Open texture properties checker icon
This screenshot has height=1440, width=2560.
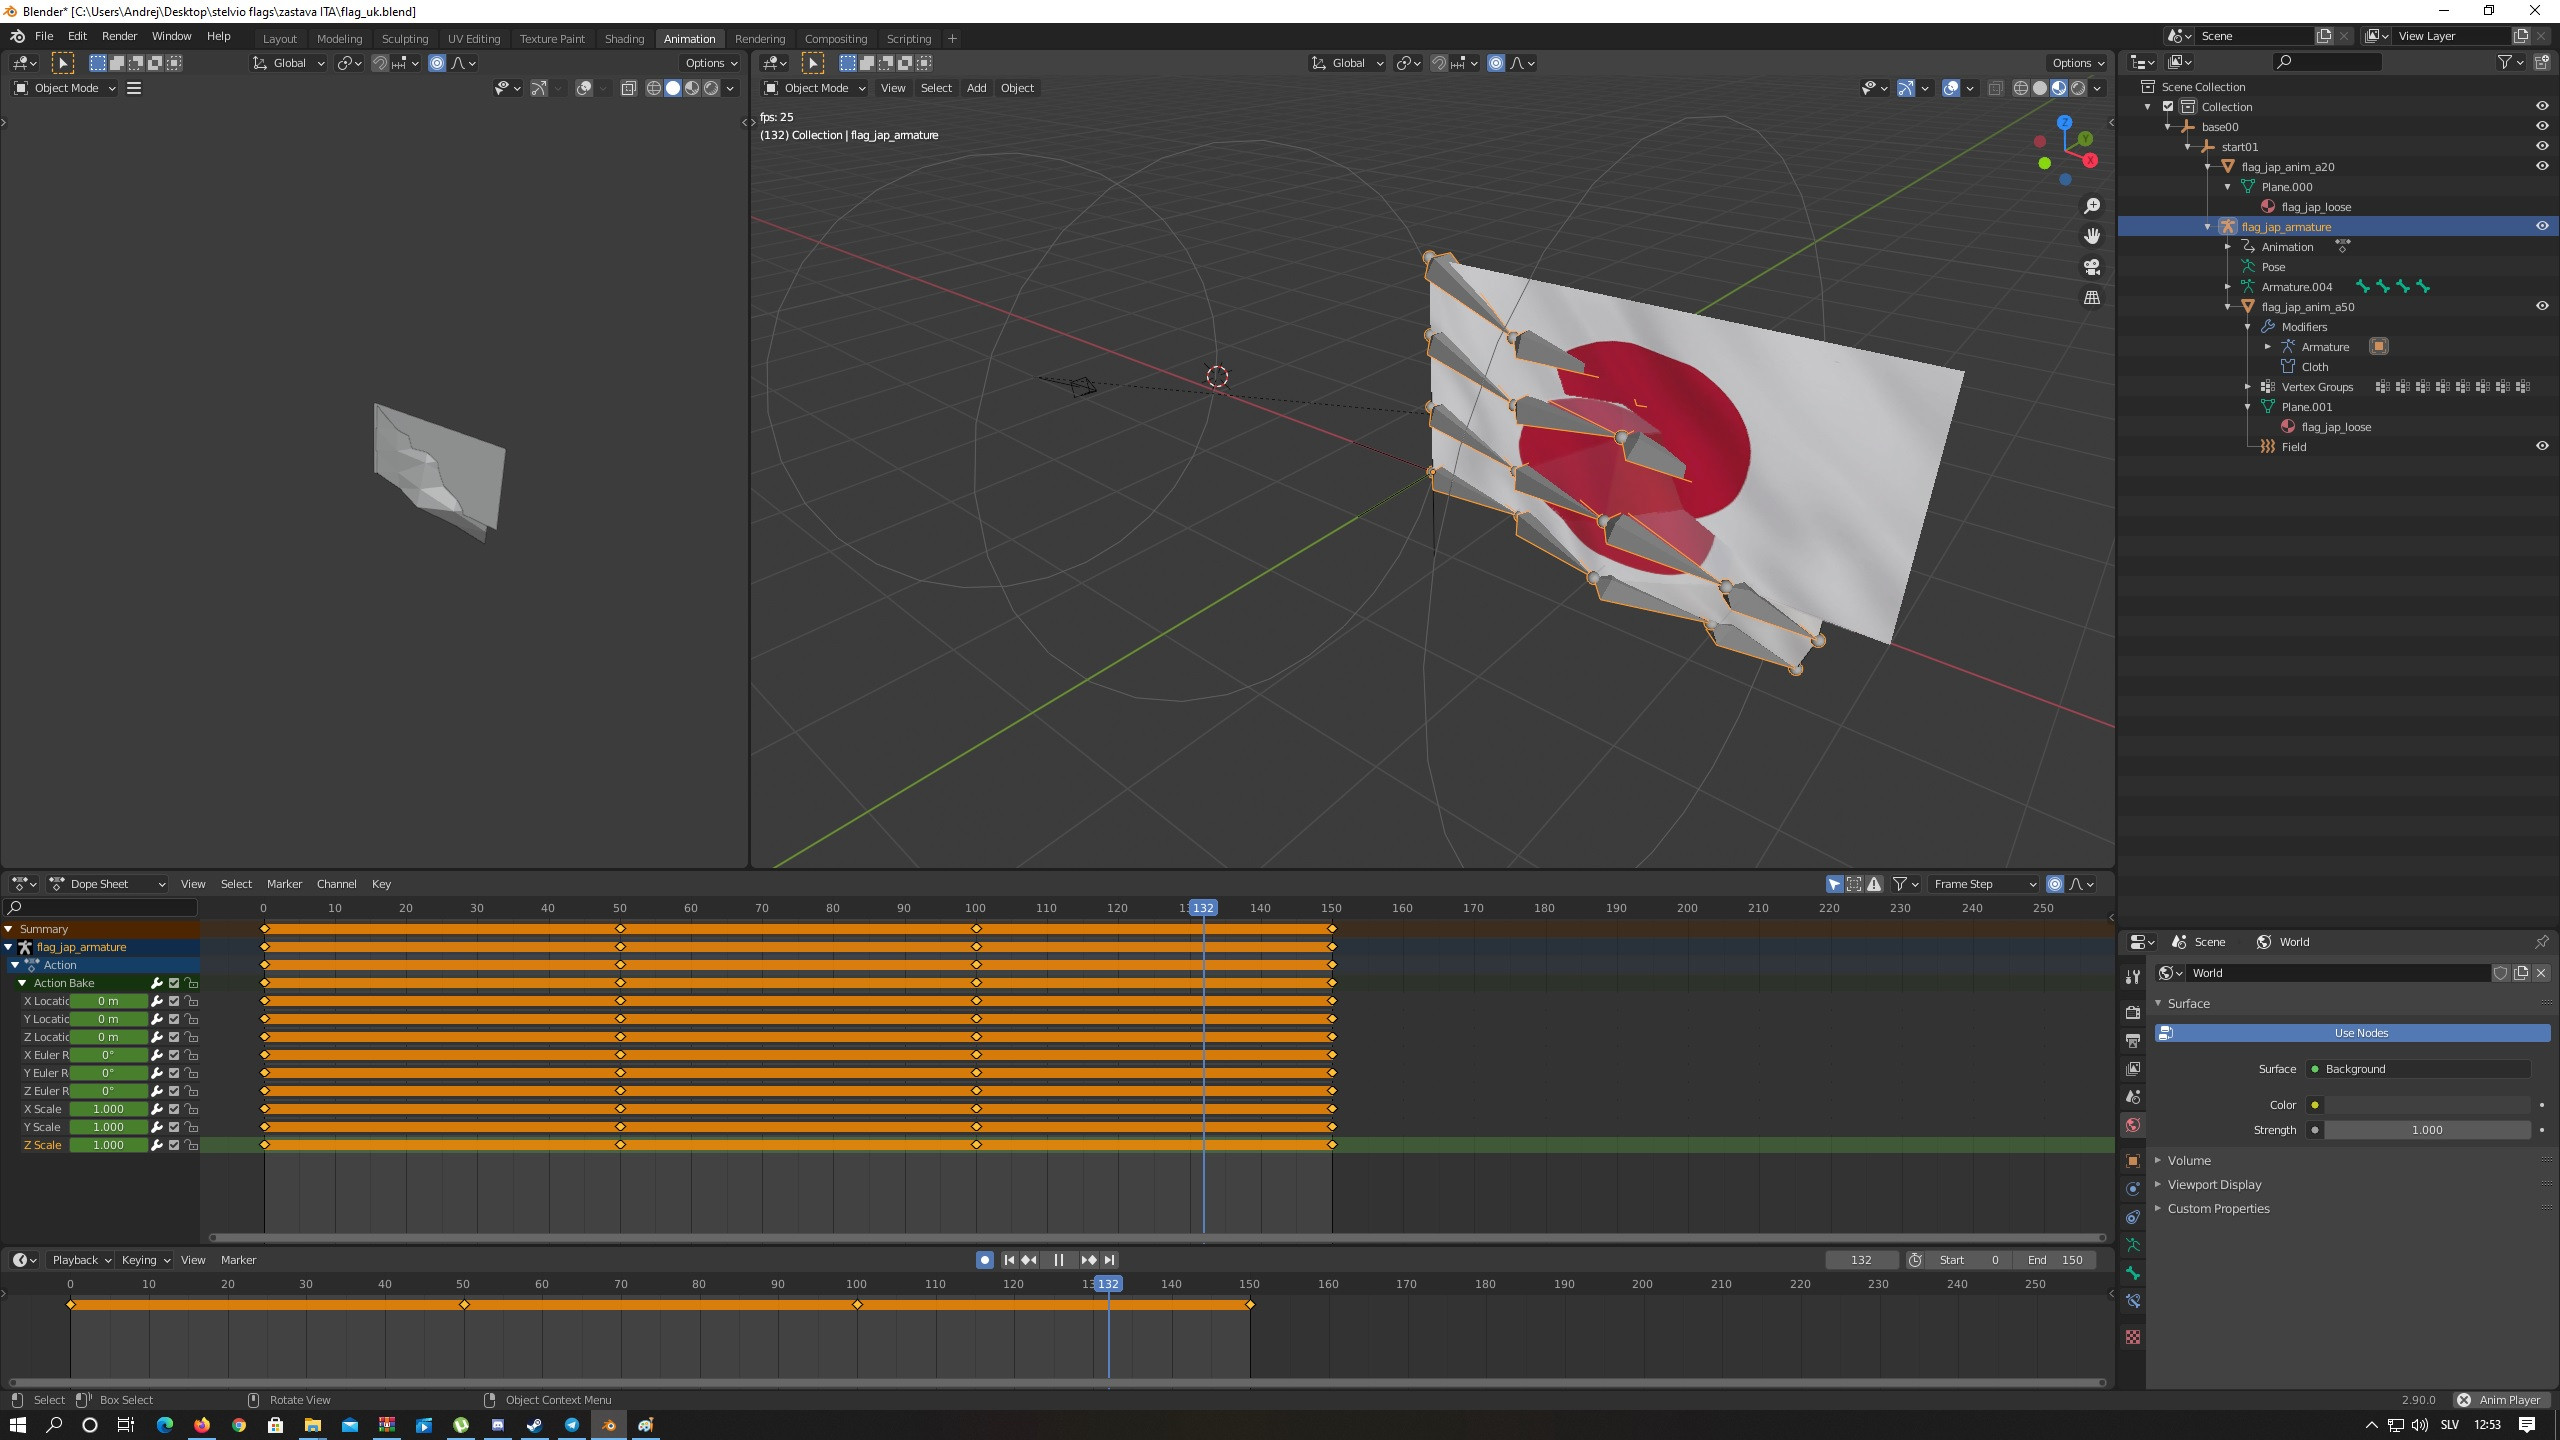tap(2132, 1337)
